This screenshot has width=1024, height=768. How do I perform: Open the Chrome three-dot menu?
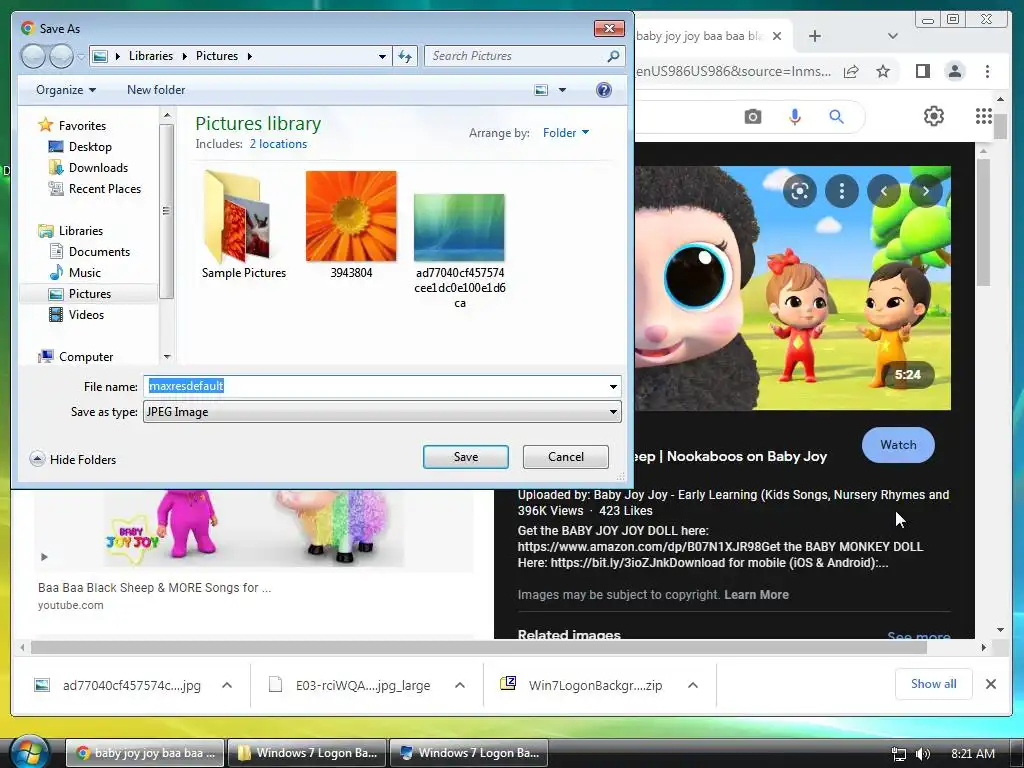987,71
